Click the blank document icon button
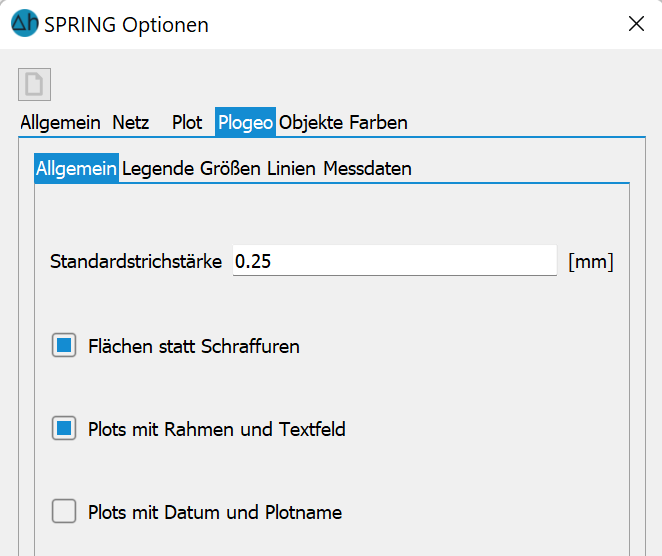Viewport: 662px width, 556px height. (x=34, y=84)
